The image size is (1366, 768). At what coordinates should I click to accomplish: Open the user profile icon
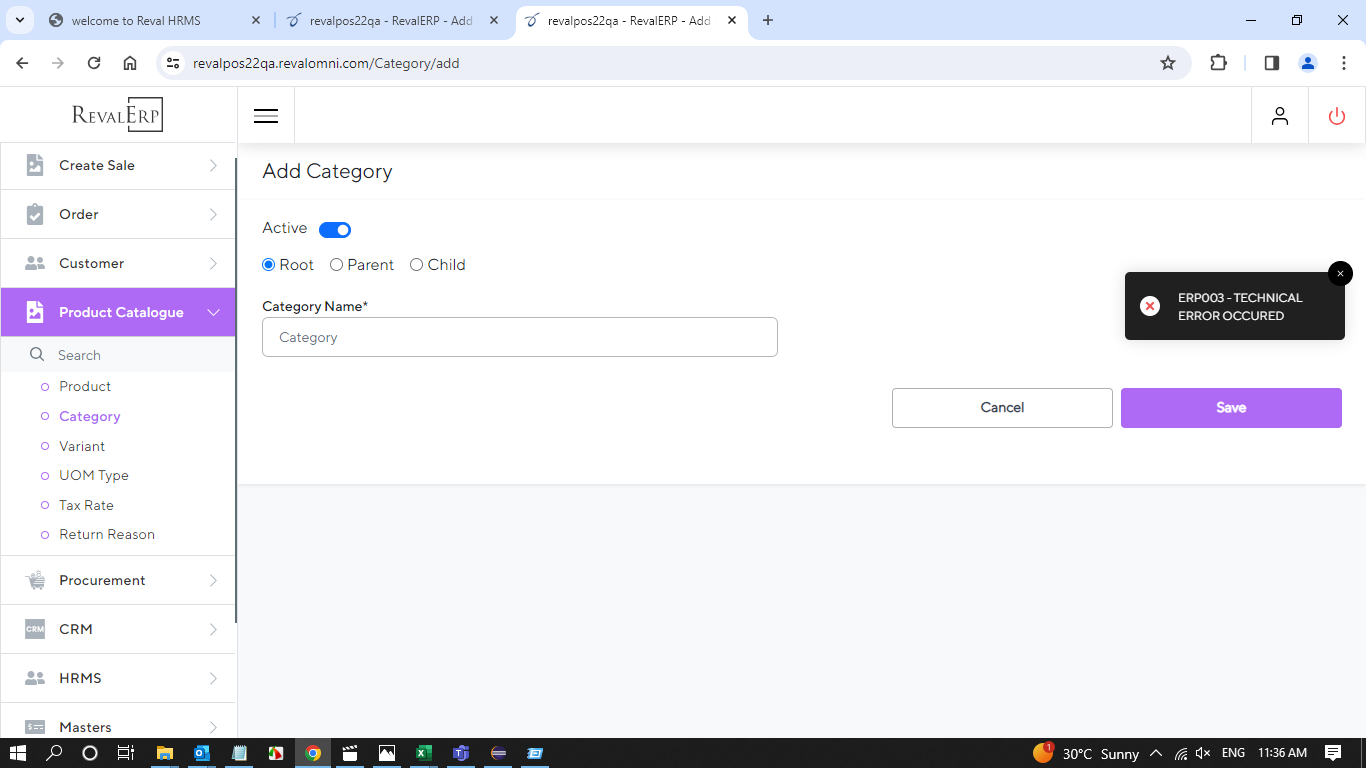[1280, 116]
